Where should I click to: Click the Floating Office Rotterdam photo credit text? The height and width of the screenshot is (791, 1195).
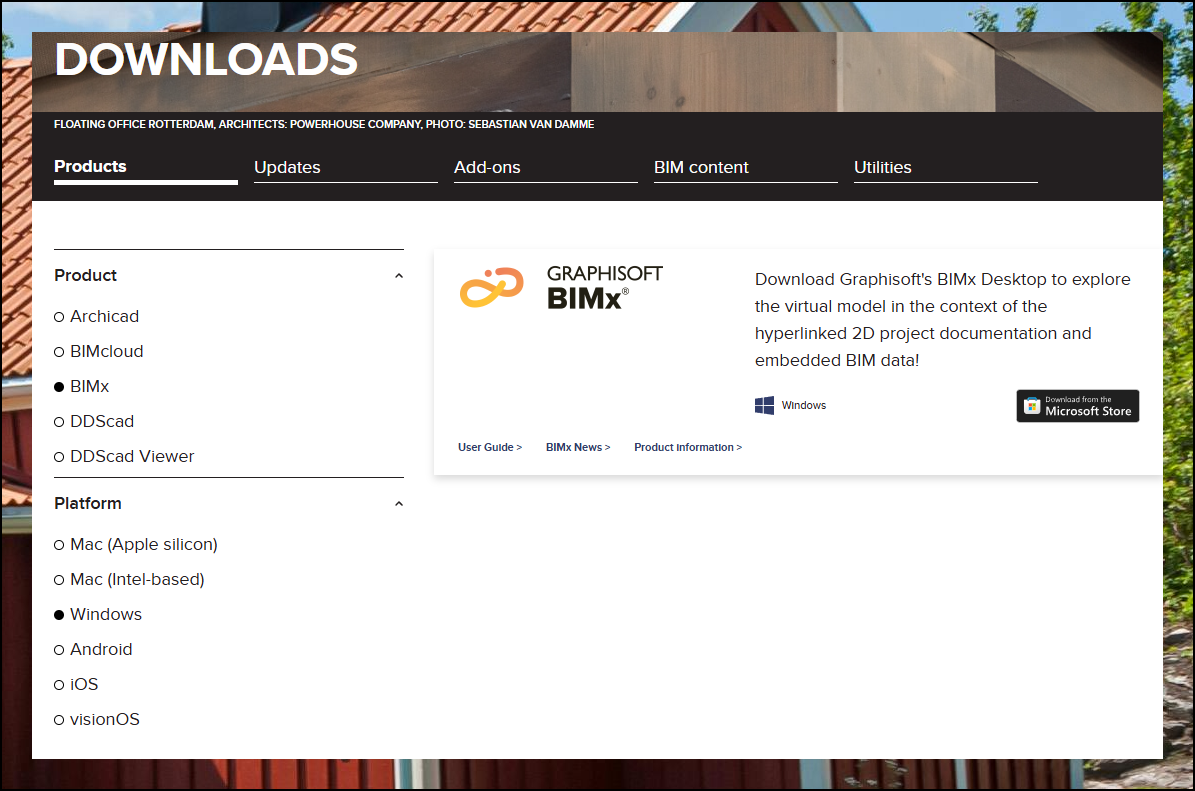324,124
